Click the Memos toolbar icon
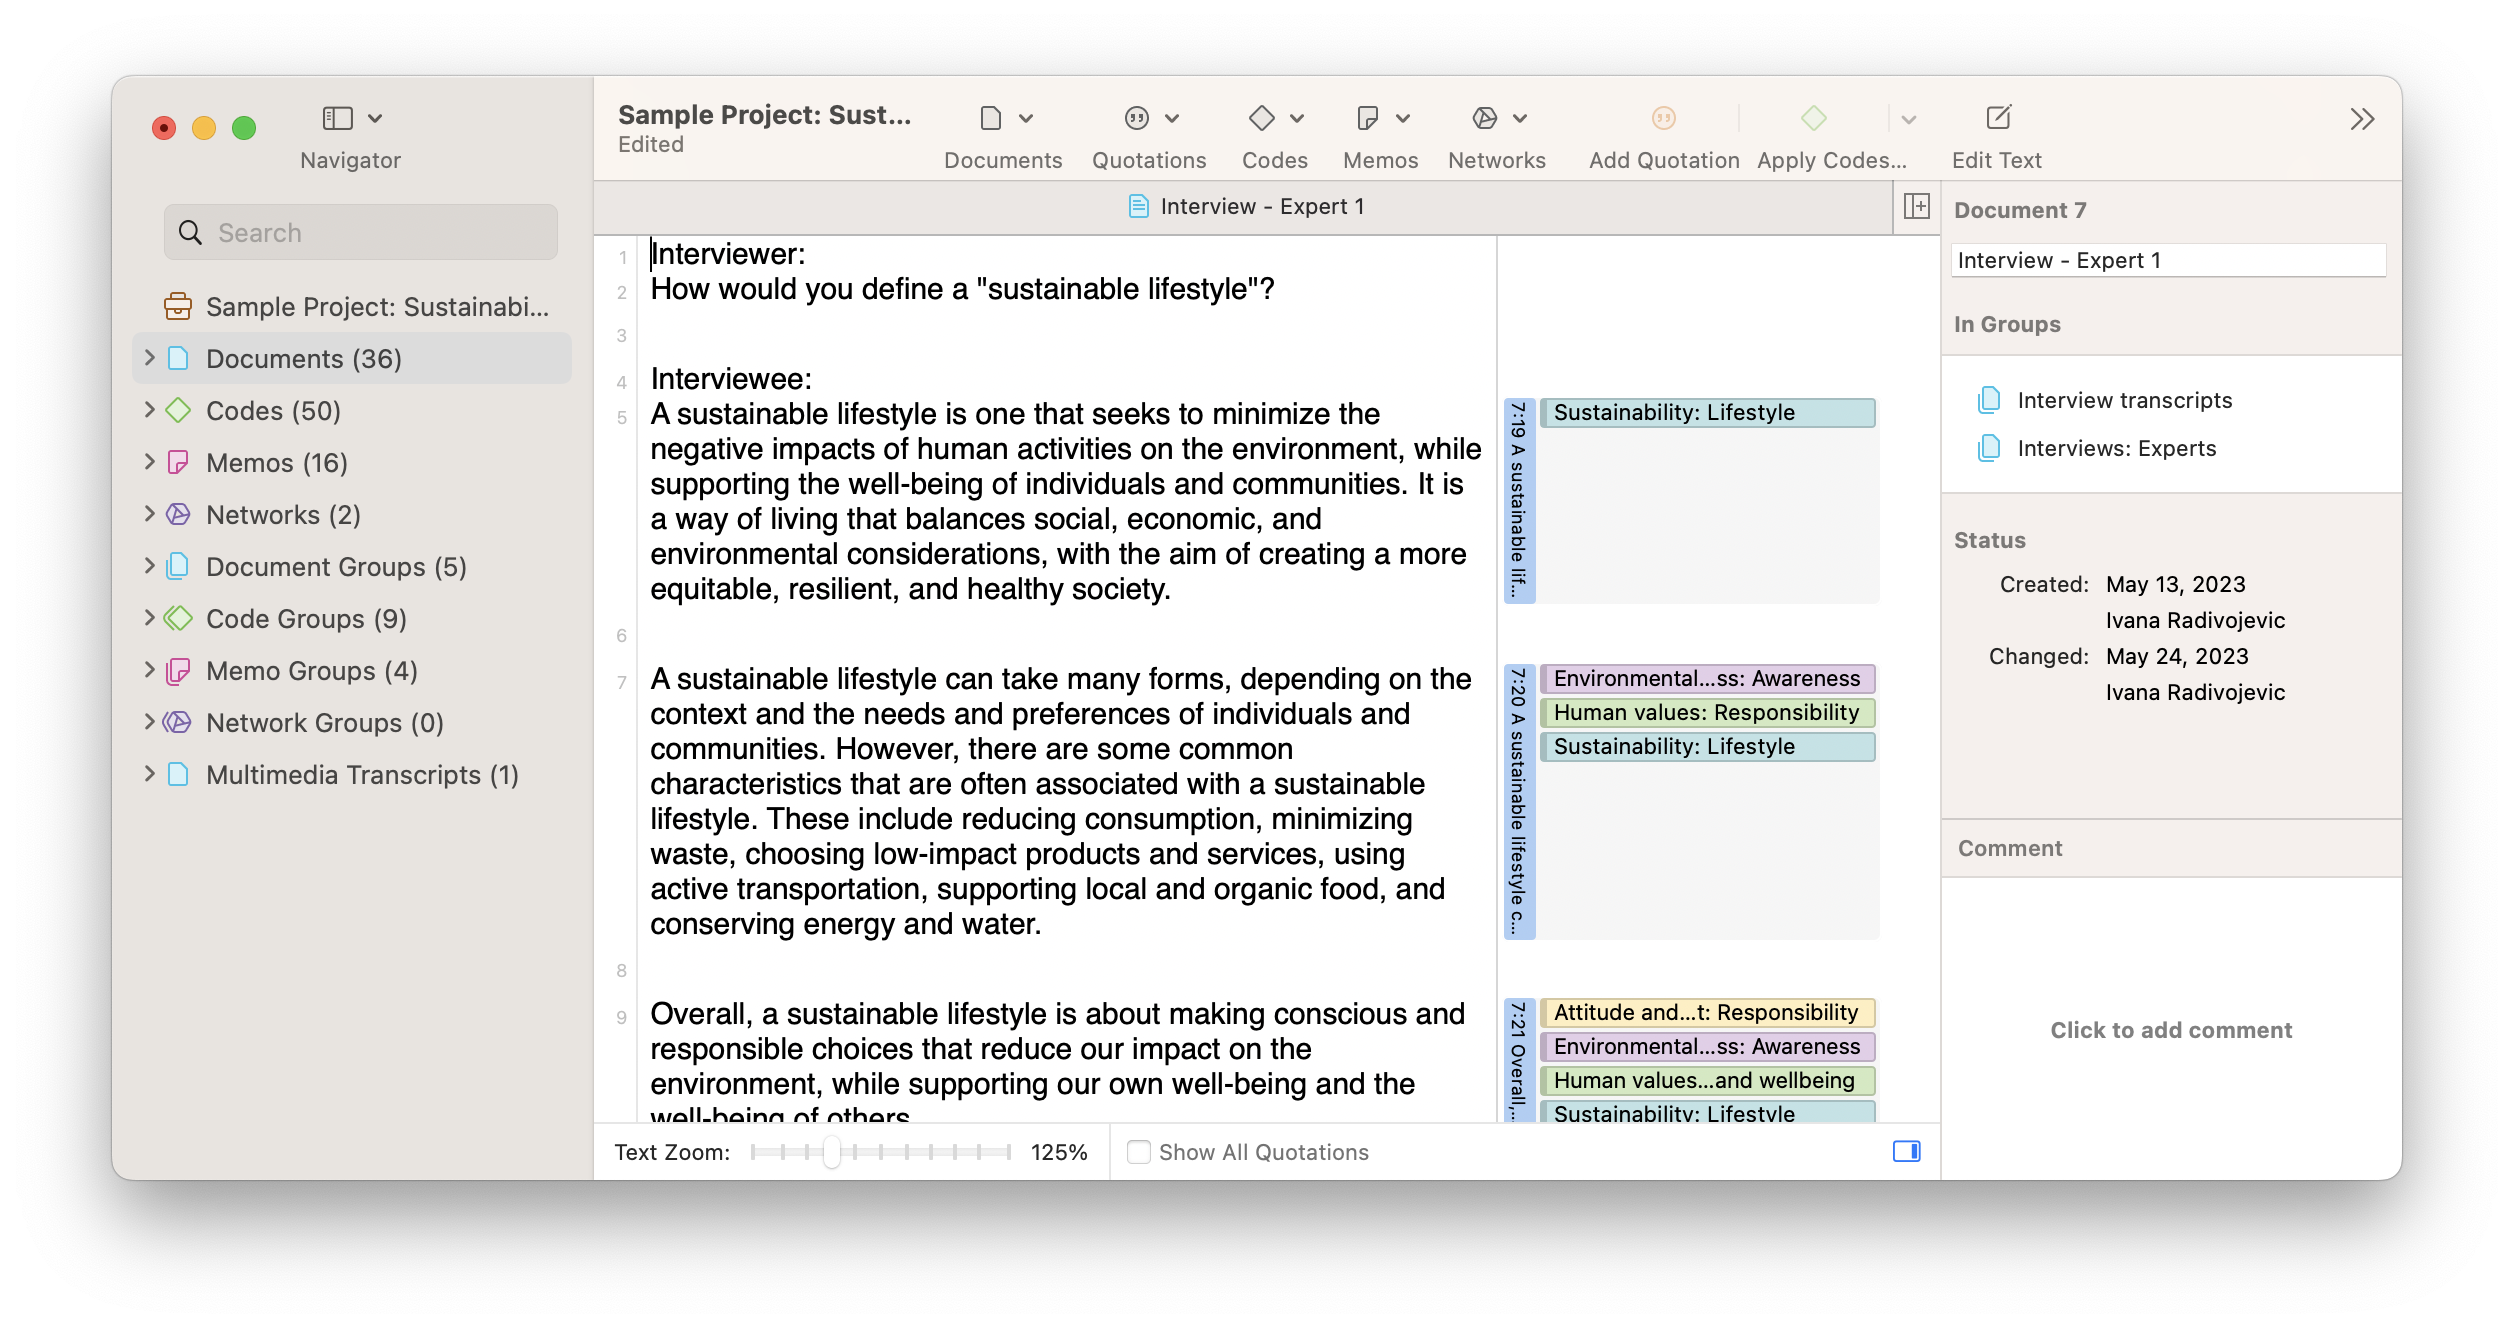 pyautogui.click(x=1367, y=119)
